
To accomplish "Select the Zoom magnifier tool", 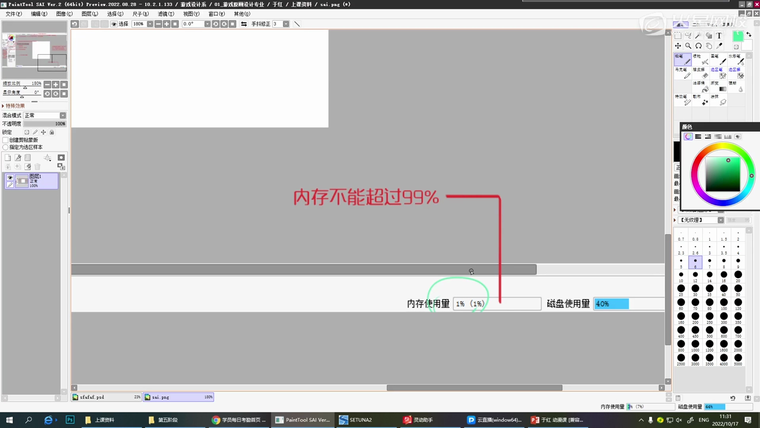I will click(688, 46).
